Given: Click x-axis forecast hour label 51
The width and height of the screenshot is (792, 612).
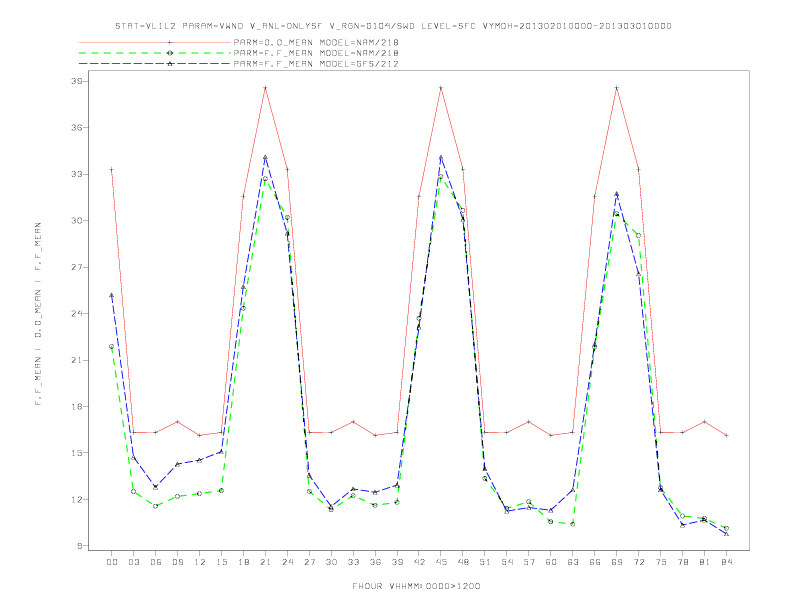Looking at the screenshot, I should (485, 562).
